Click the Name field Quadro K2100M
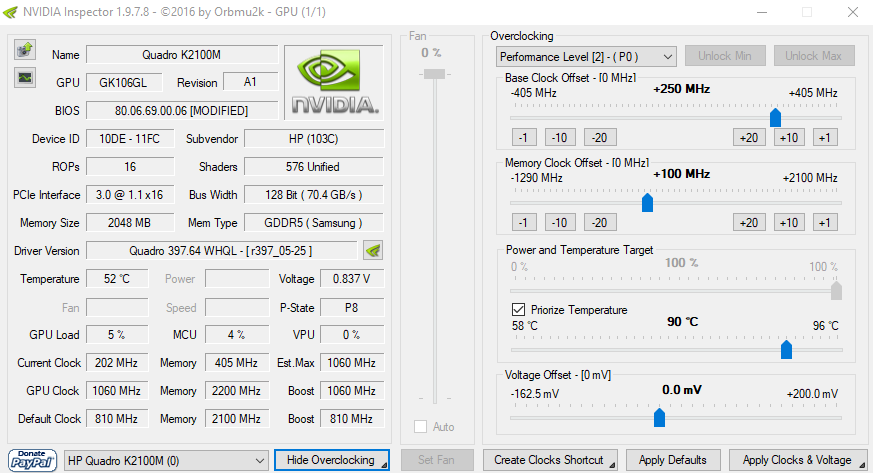Image resolution: width=873 pixels, height=473 pixels. pyautogui.click(x=182, y=55)
